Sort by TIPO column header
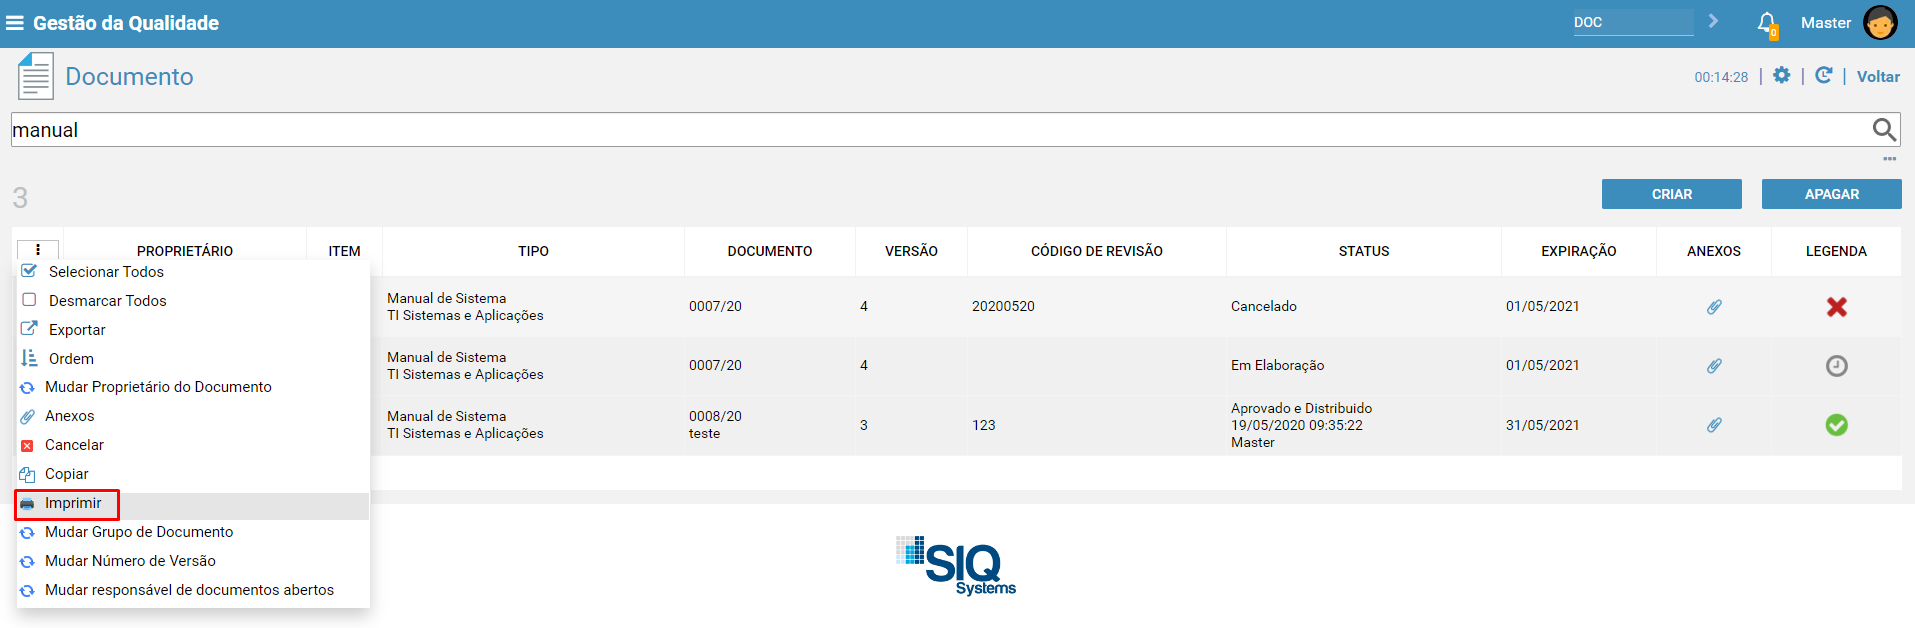Image resolution: width=1915 pixels, height=628 pixels. pyautogui.click(x=533, y=251)
